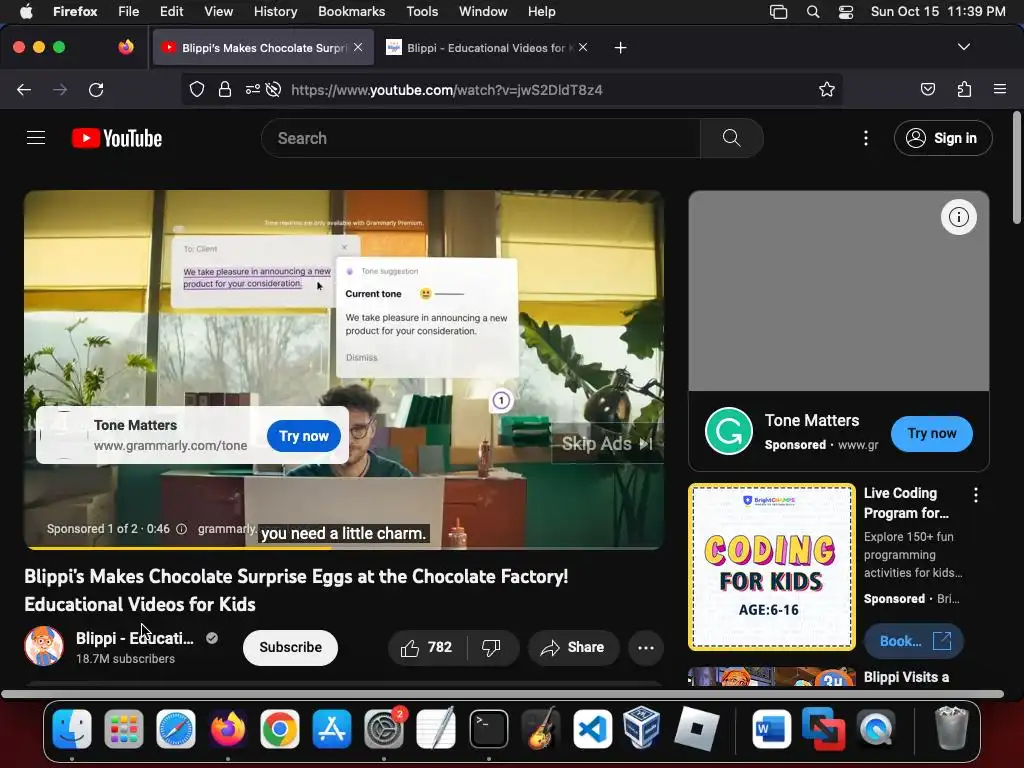Click the ad info icon next to Sponsored
Screen dimensions: 1024x768
[182, 529]
